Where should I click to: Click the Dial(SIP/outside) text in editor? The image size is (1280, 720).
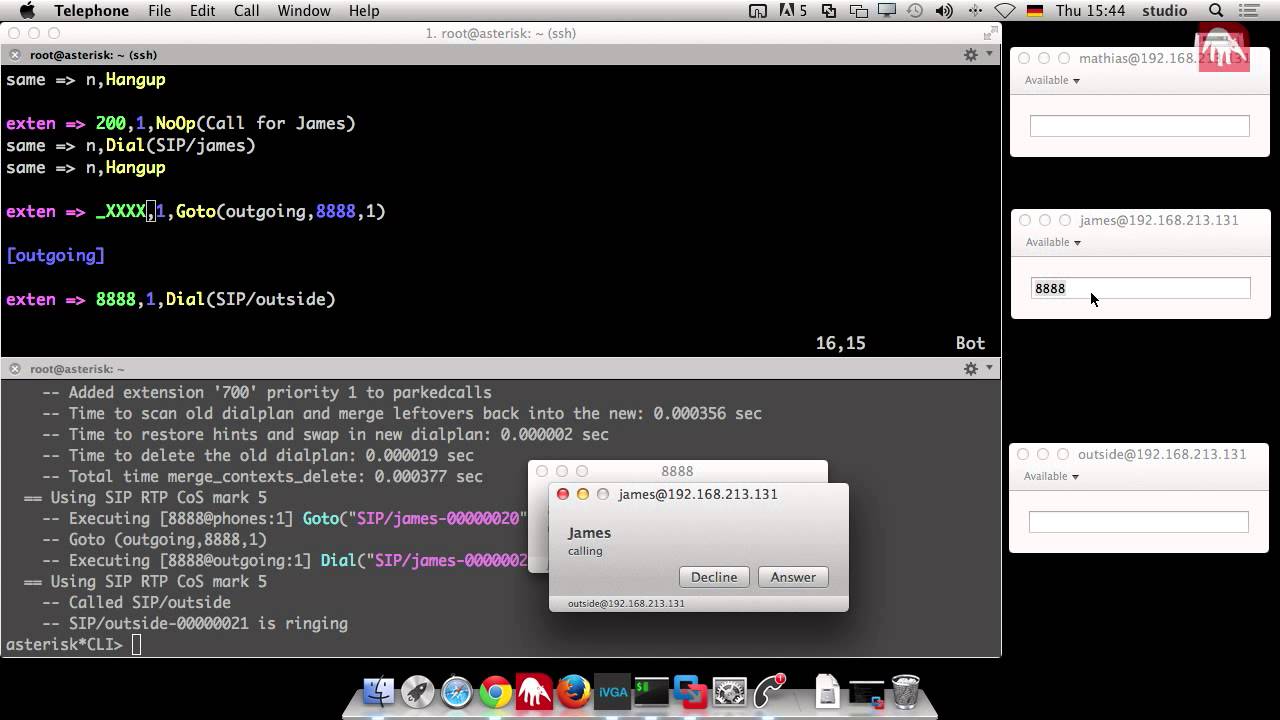pyautogui.click(x=251, y=299)
